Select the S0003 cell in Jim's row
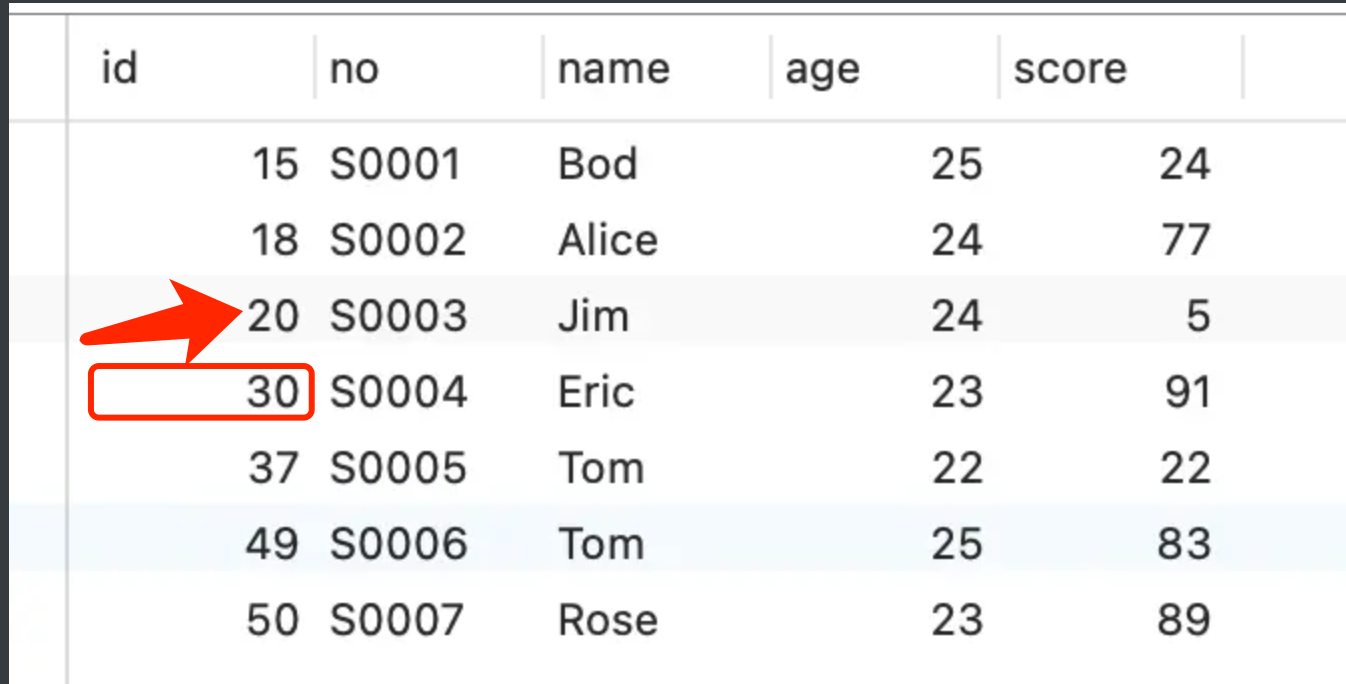 click(x=398, y=316)
